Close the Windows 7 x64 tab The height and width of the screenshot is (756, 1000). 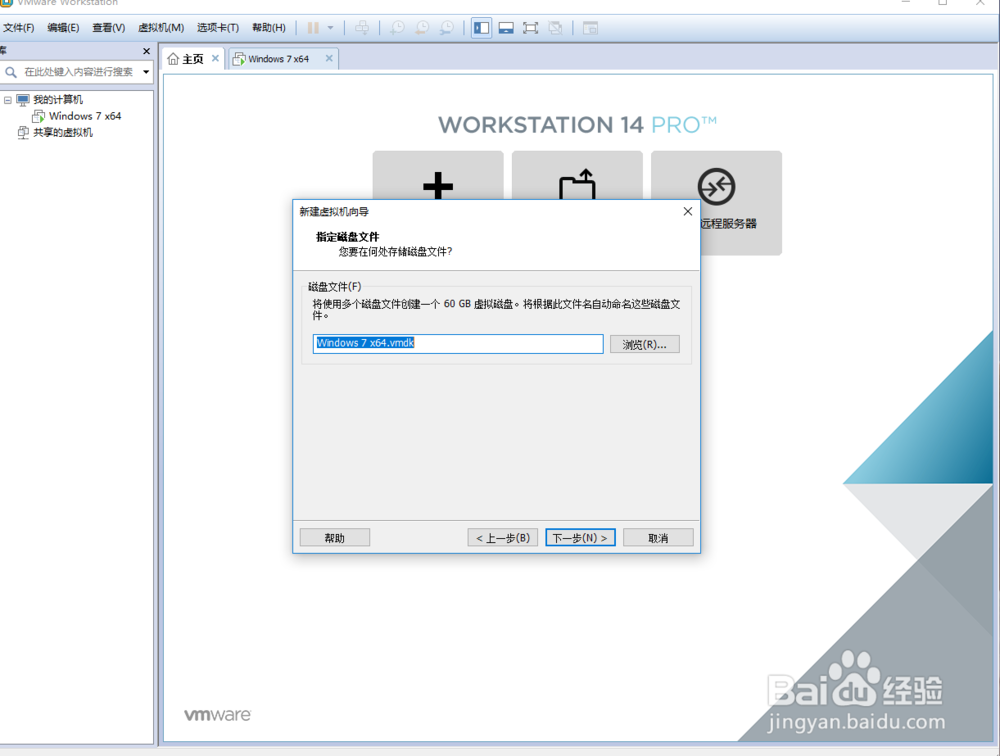[x=329, y=59]
